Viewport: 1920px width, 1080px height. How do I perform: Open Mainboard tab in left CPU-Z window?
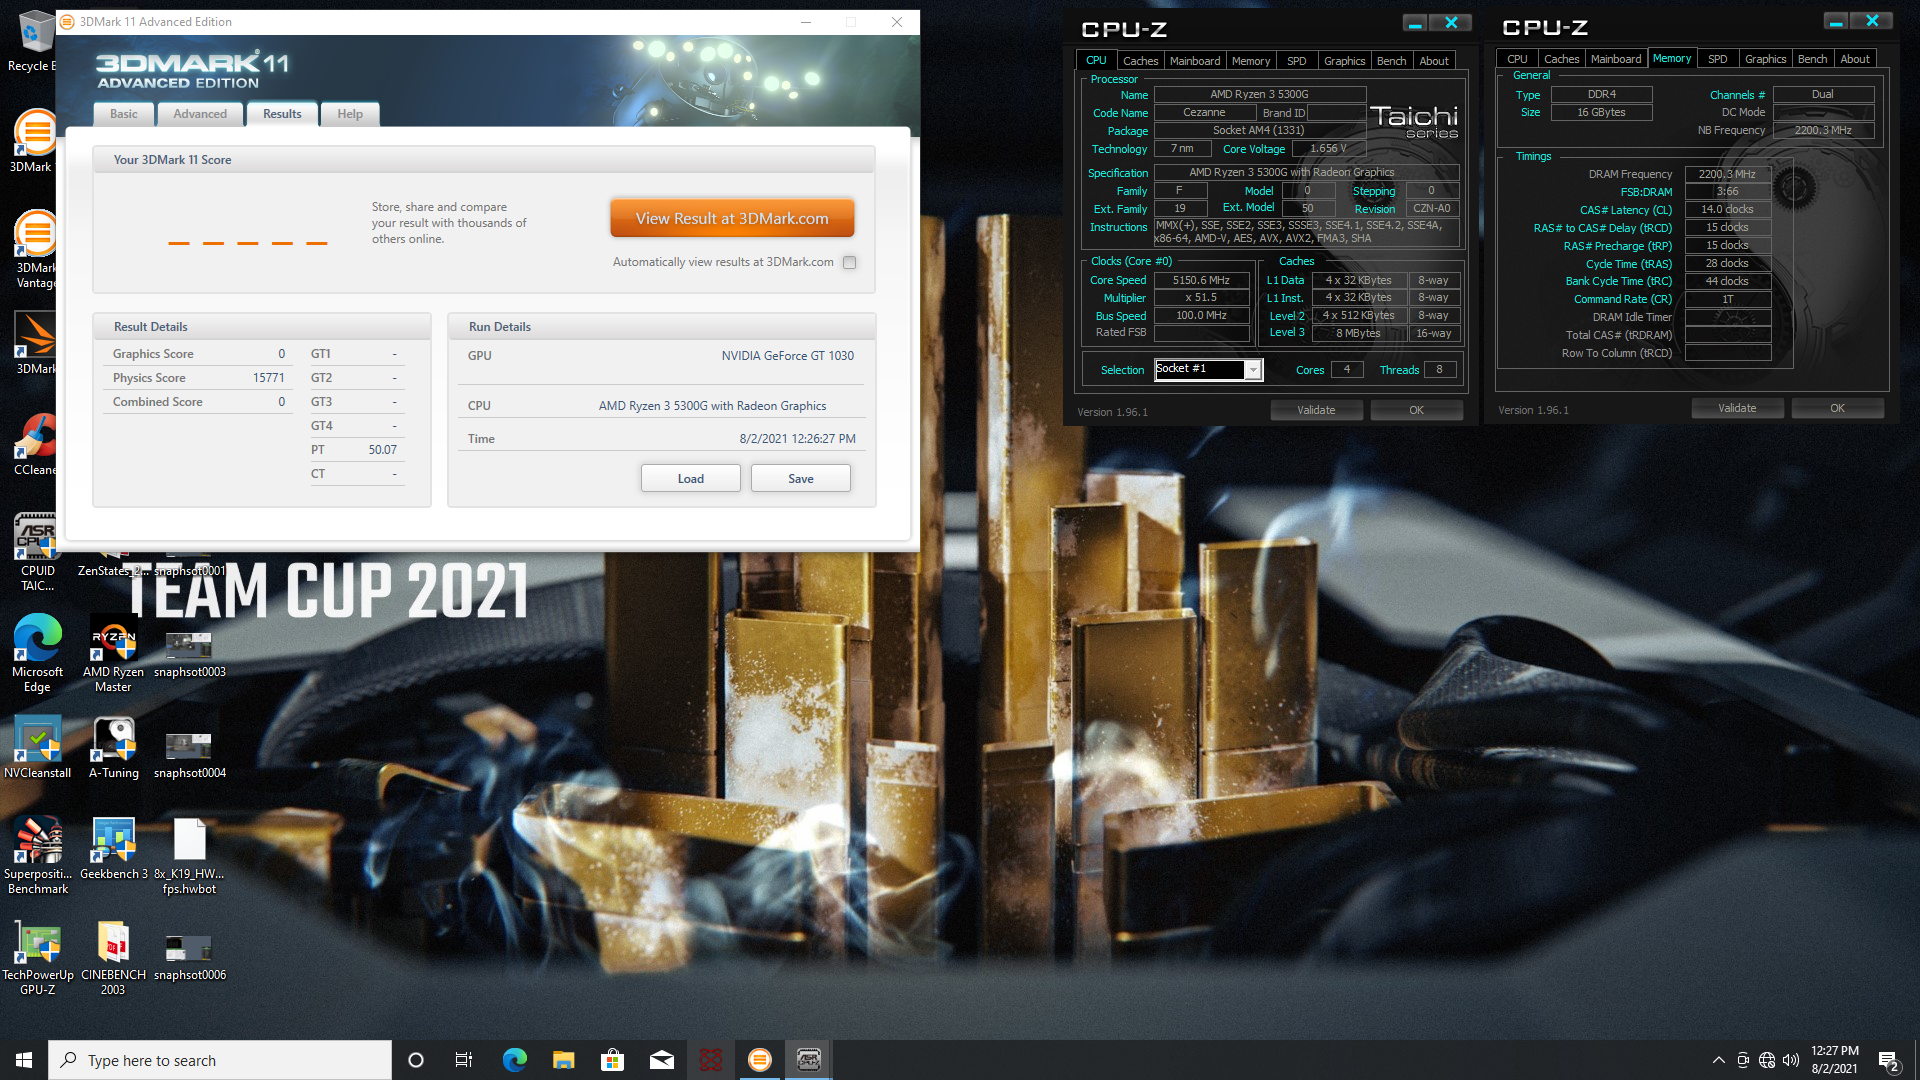(1195, 61)
